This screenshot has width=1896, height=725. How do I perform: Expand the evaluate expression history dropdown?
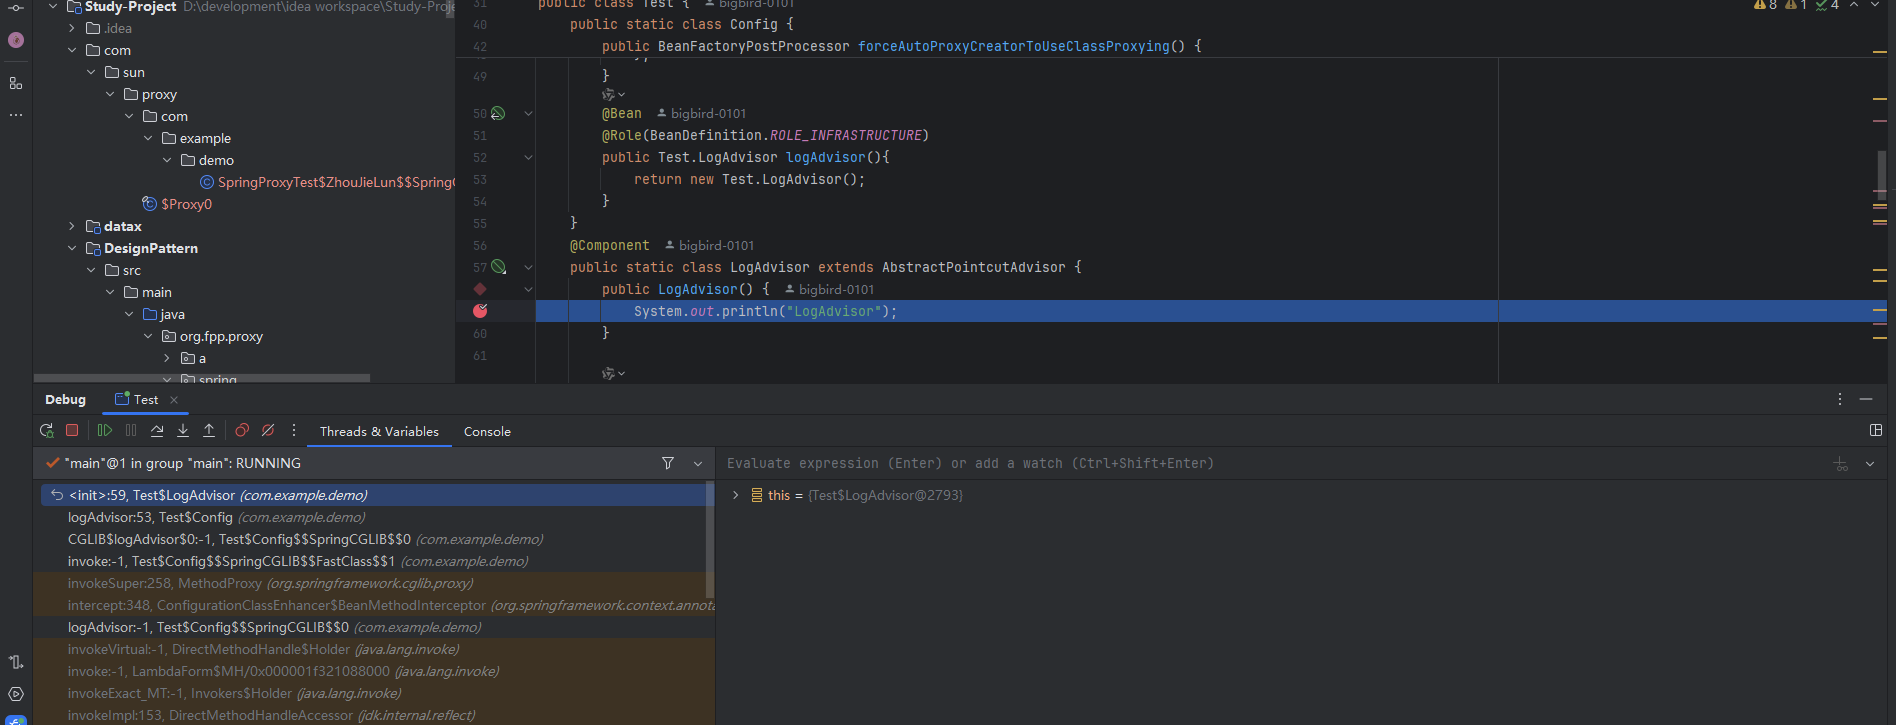1870,464
